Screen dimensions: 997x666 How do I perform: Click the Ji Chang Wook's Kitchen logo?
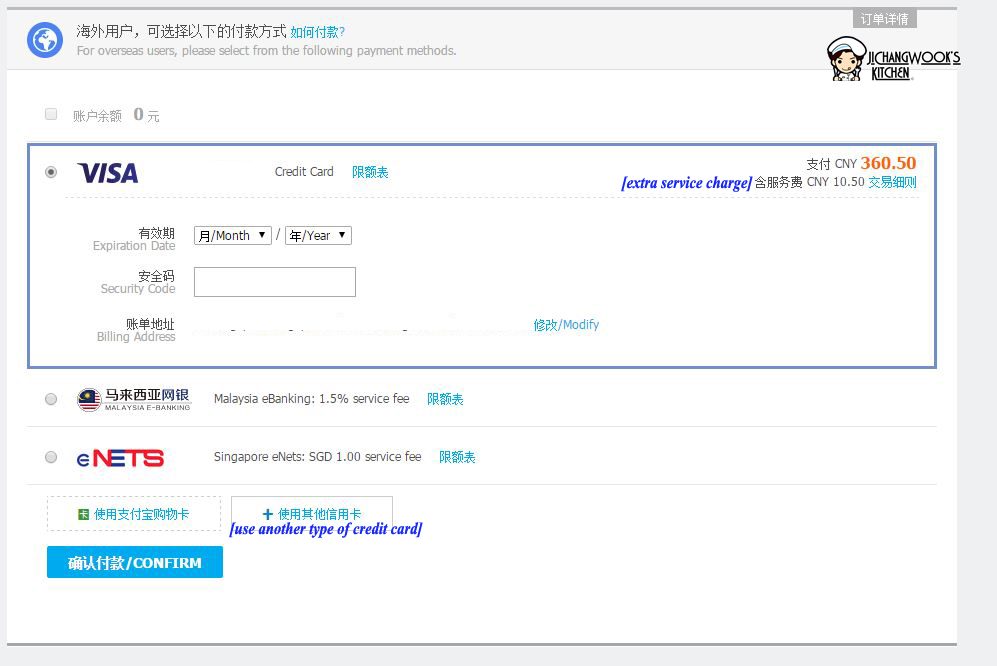(892, 59)
